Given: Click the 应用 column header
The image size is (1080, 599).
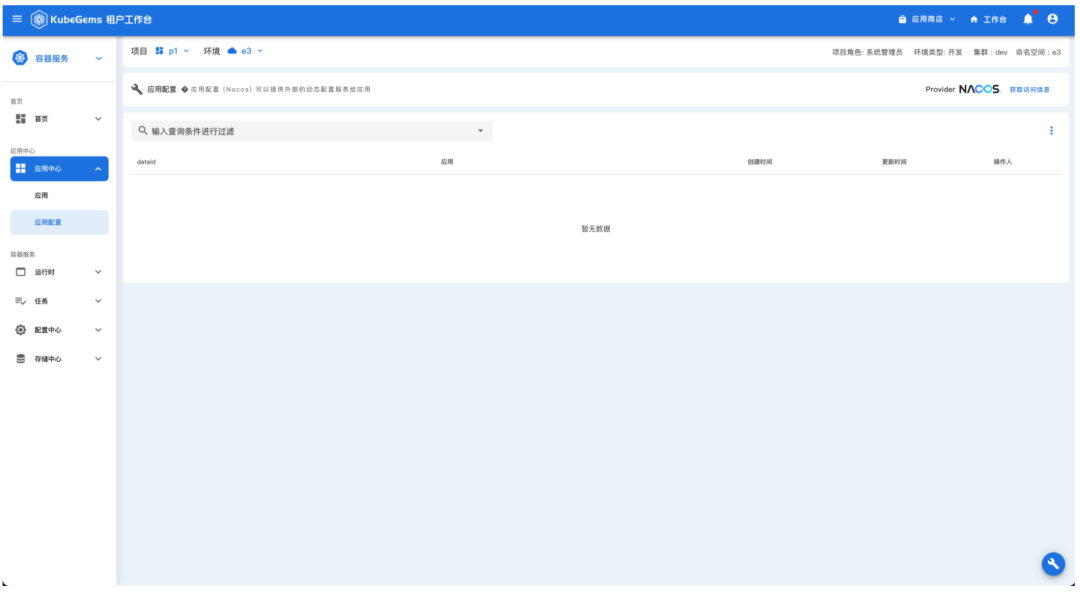Looking at the screenshot, I should coord(447,162).
